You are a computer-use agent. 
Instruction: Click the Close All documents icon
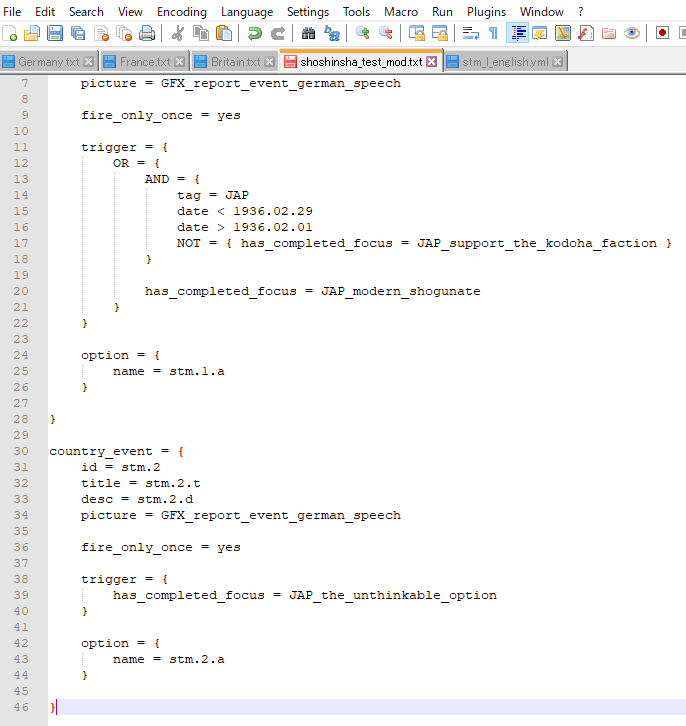124,33
